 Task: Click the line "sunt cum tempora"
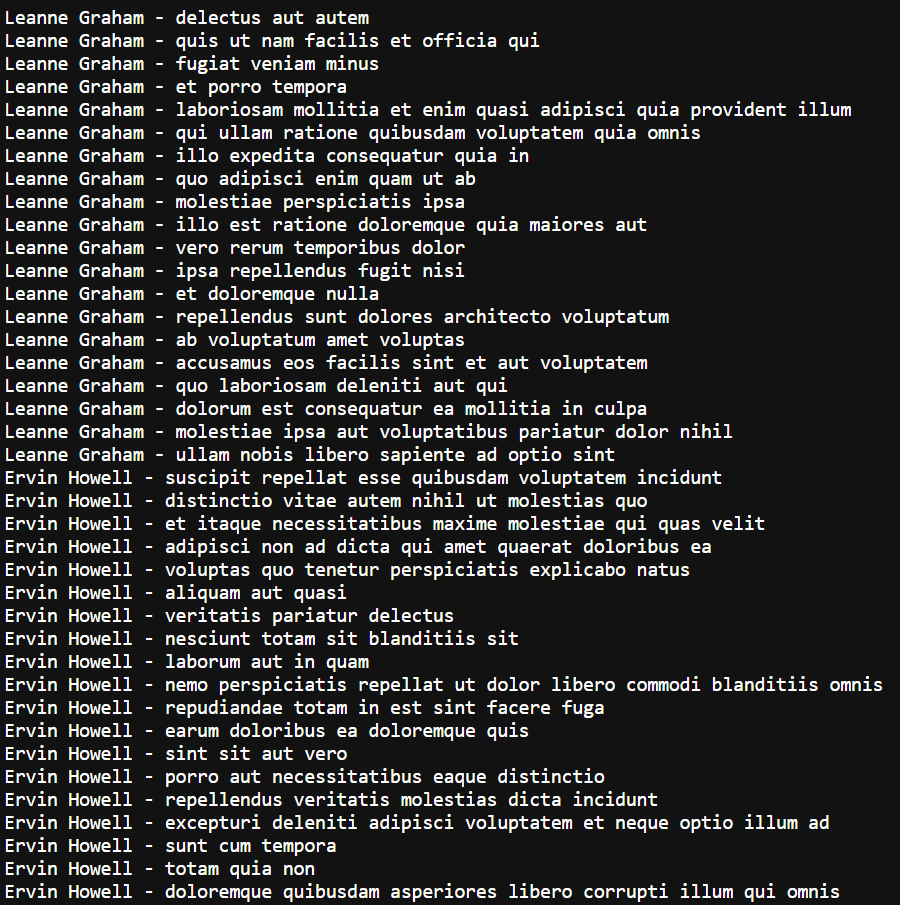(x=250, y=846)
